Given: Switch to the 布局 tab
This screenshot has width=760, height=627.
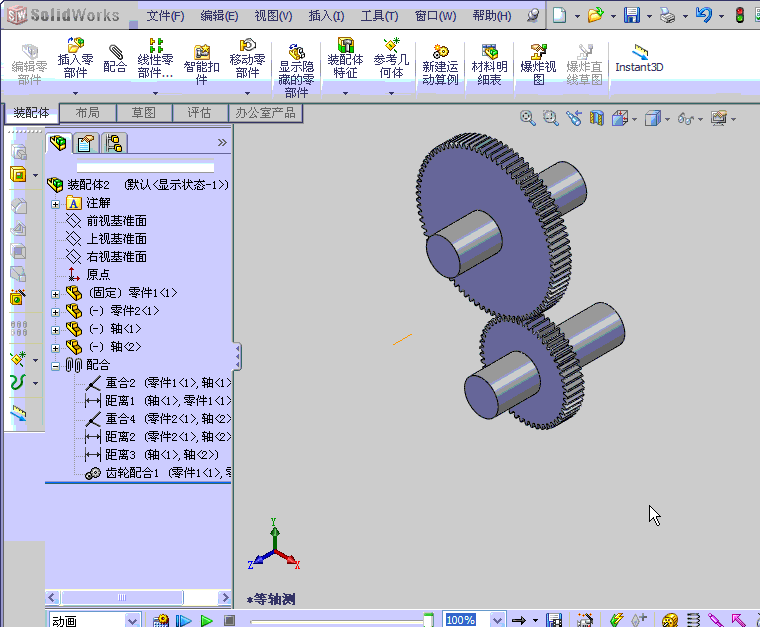Looking at the screenshot, I should tap(88, 113).
